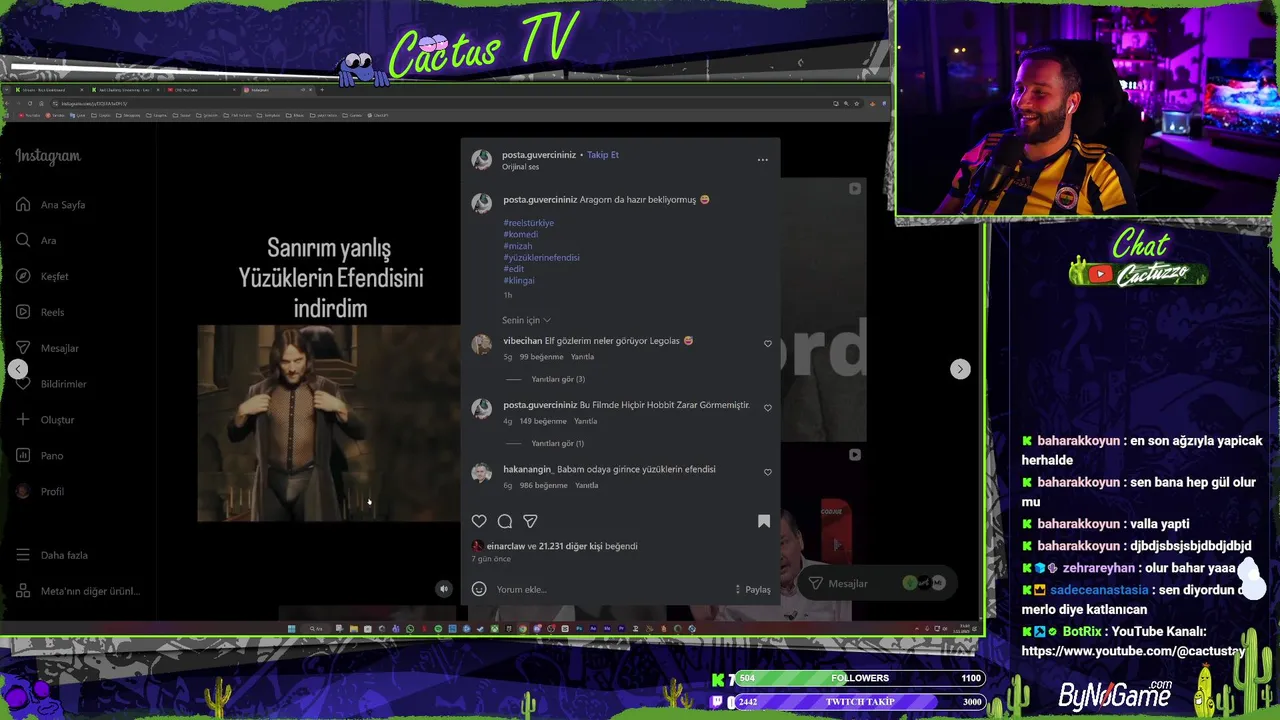This screenshot has height=720, width=1280.
Task: Go to next post arrow
Action: 960,369
